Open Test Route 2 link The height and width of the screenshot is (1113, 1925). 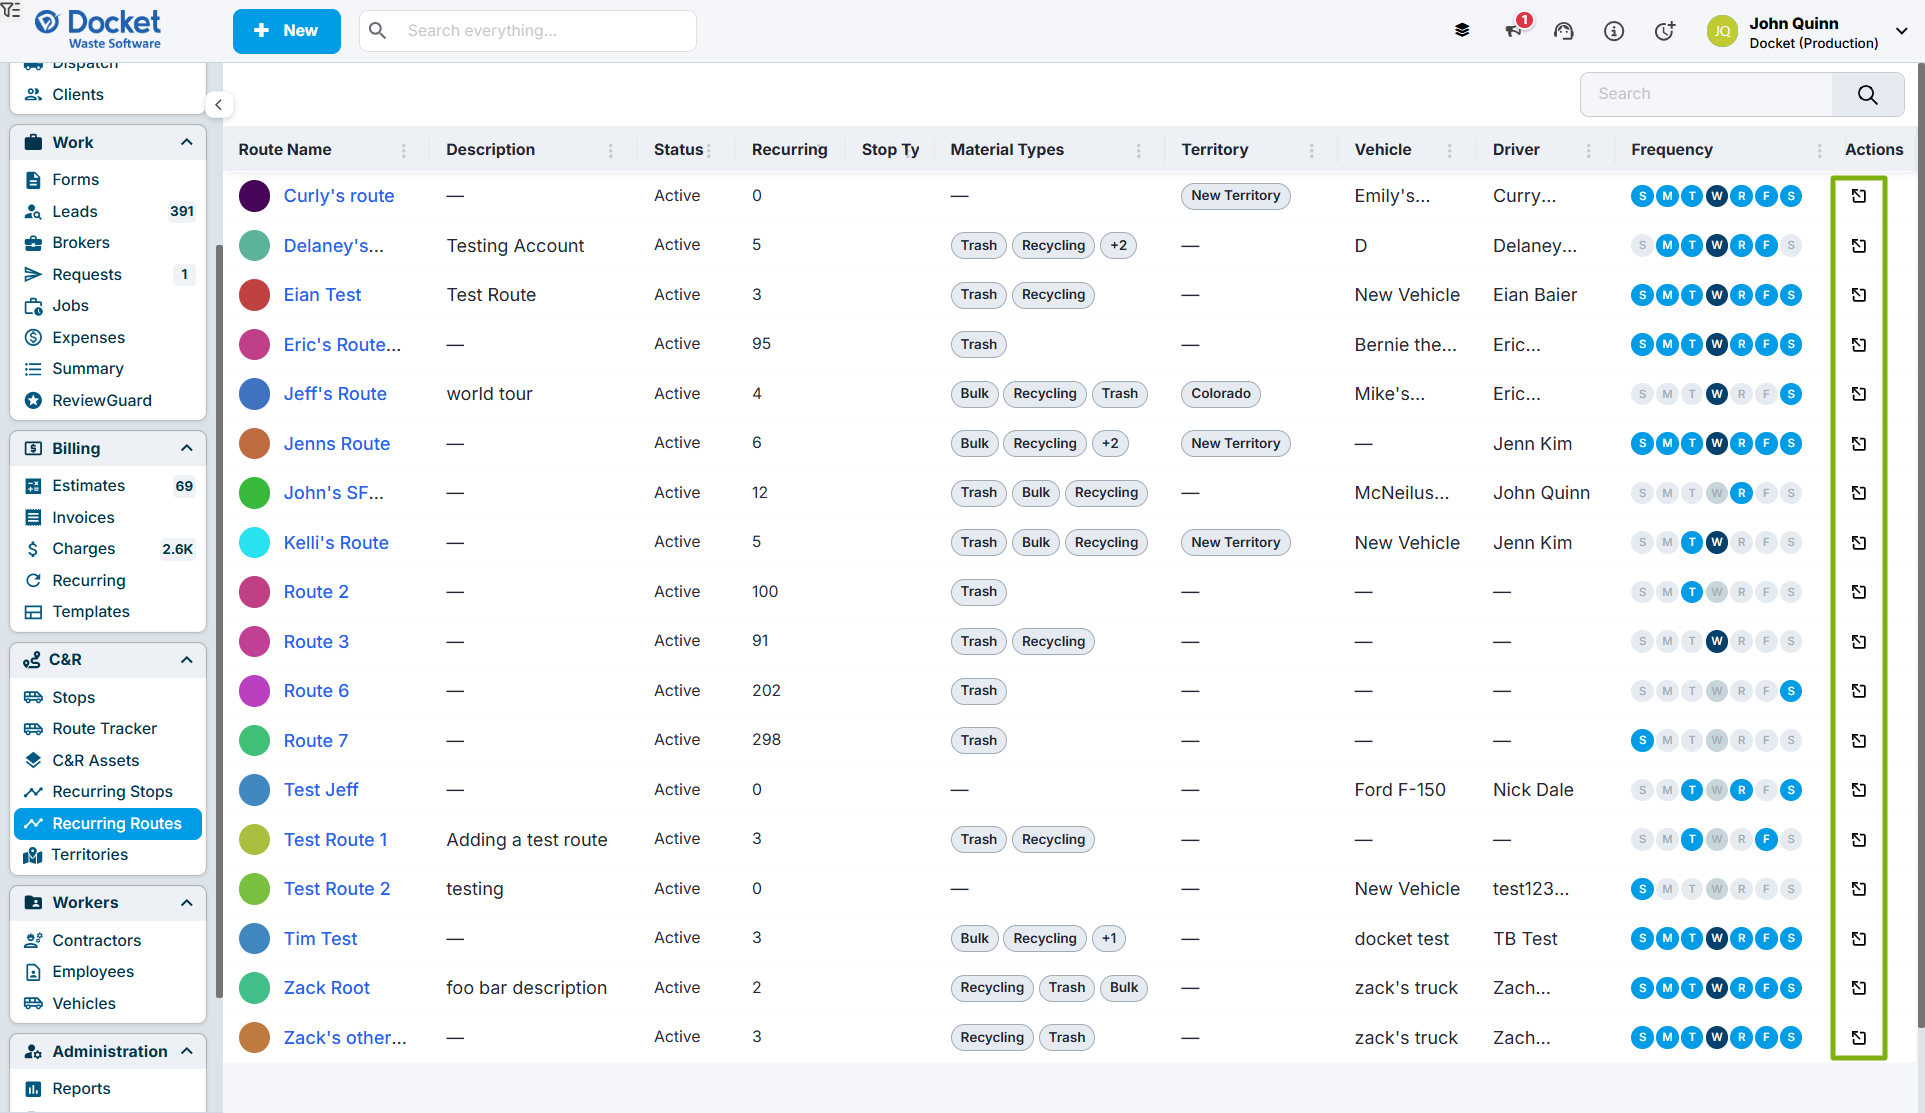[337, 889]
